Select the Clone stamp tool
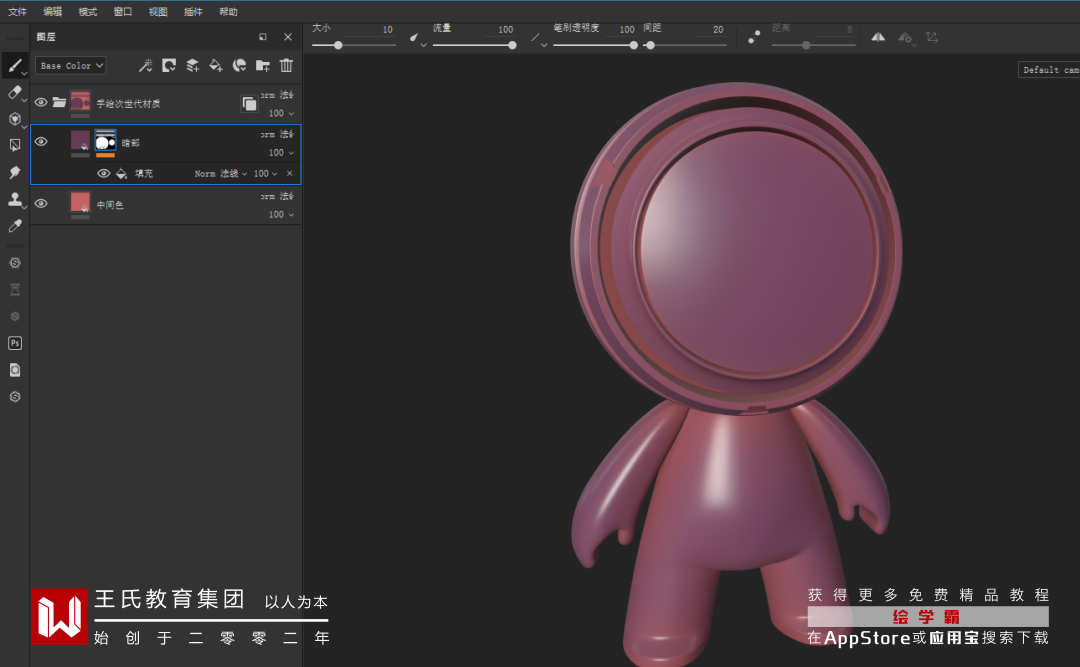The image size is (1080, 667). 15,199
